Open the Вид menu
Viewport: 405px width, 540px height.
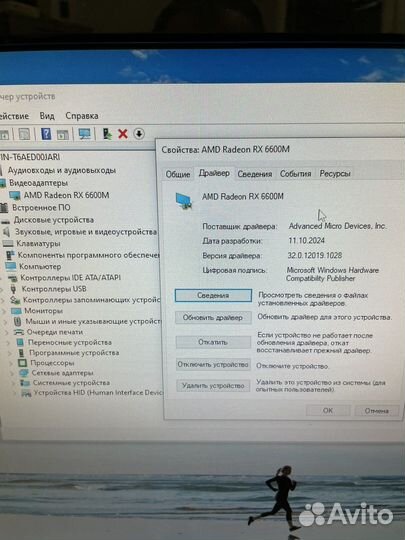[47, 116]
